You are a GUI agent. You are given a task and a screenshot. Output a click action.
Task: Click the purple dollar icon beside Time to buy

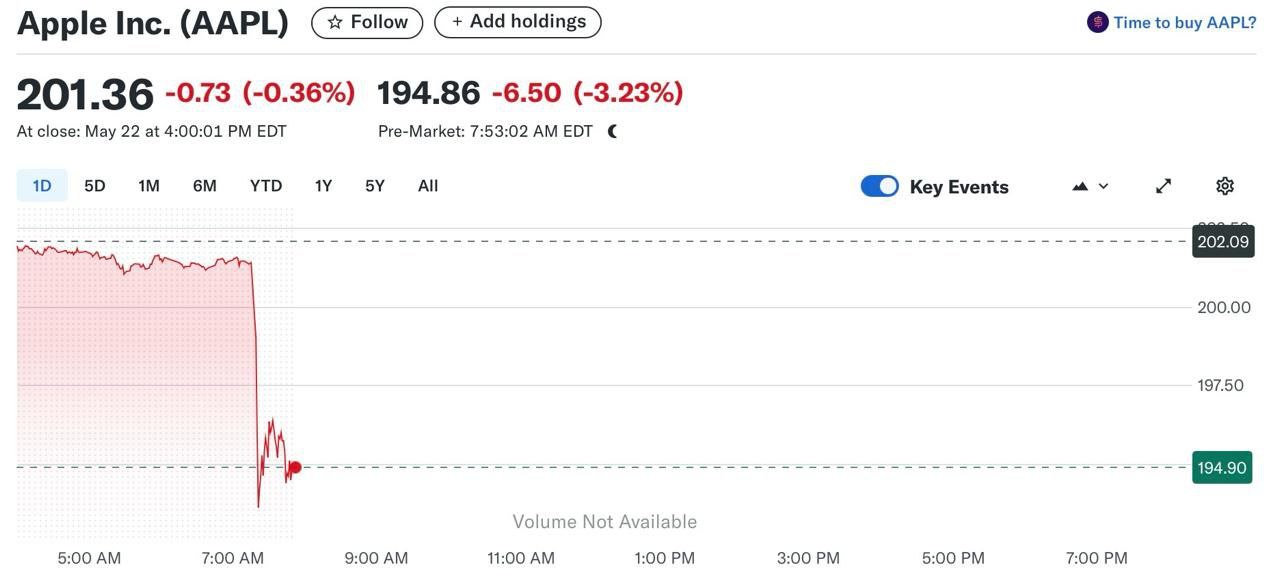[x=1097, y=22]
